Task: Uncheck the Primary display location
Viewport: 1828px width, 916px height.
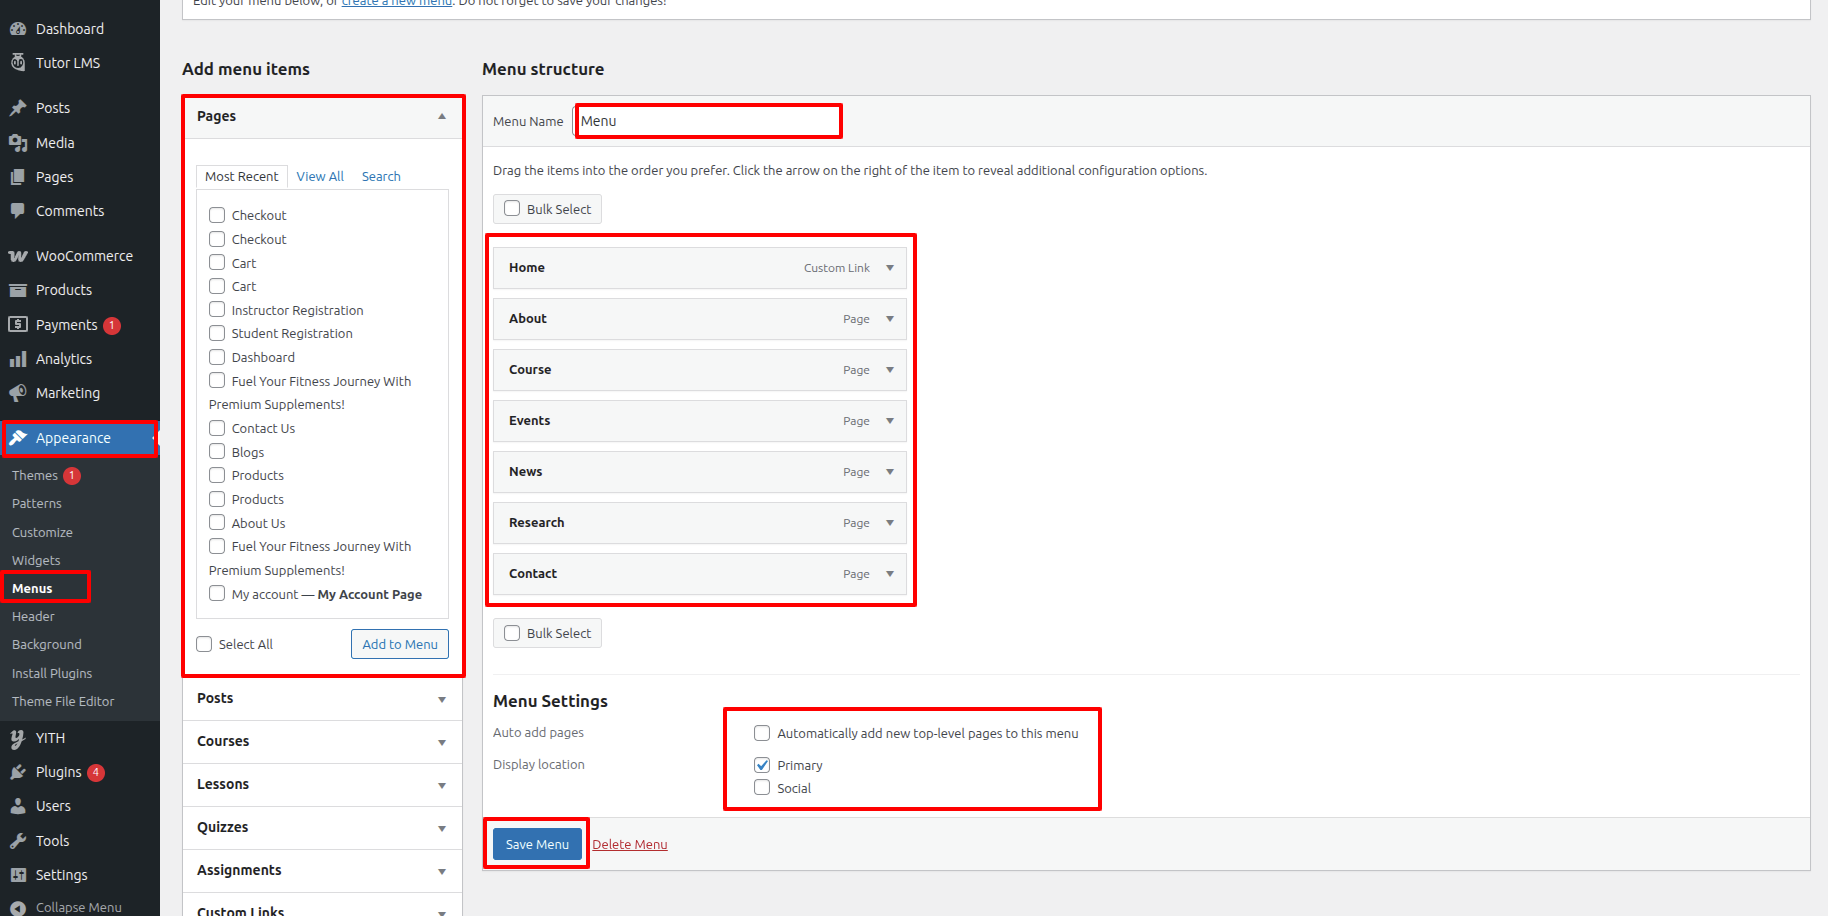Action: (762, 765)
